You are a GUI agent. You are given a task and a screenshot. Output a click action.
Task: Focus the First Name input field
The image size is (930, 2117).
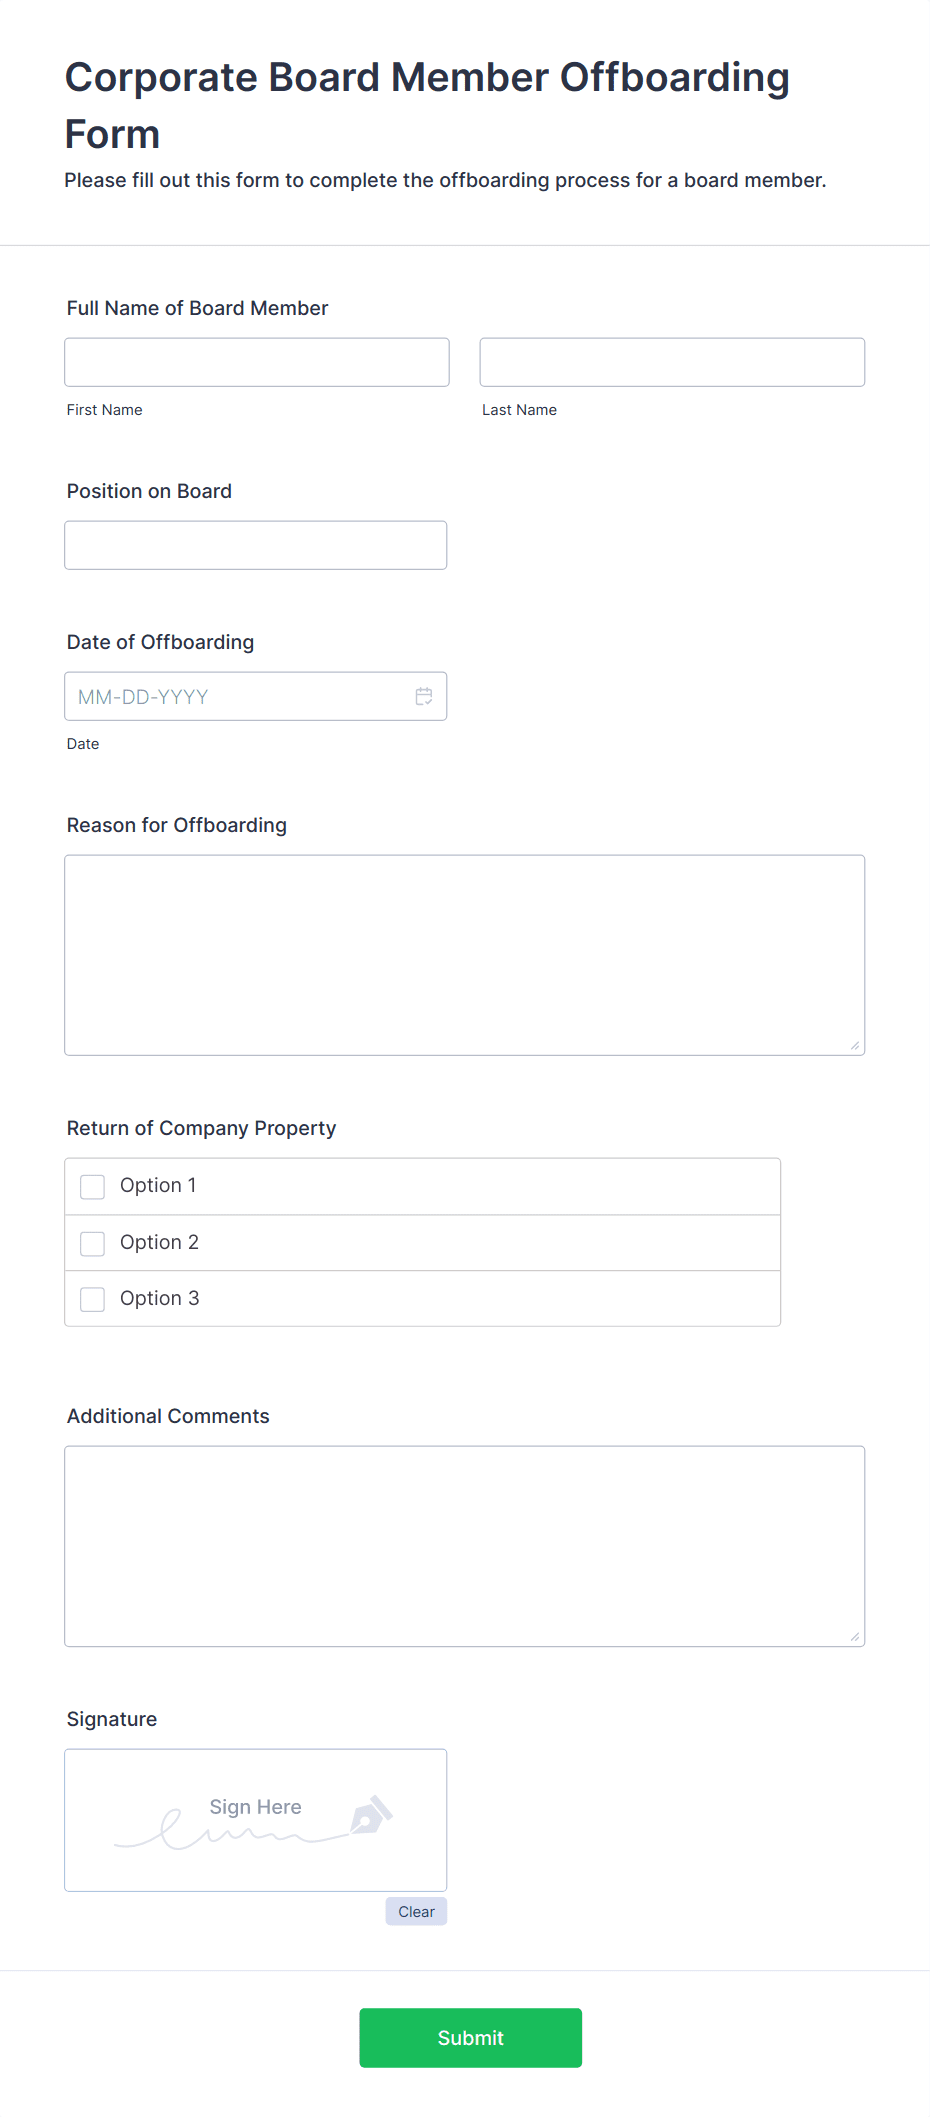coord(257,362)
